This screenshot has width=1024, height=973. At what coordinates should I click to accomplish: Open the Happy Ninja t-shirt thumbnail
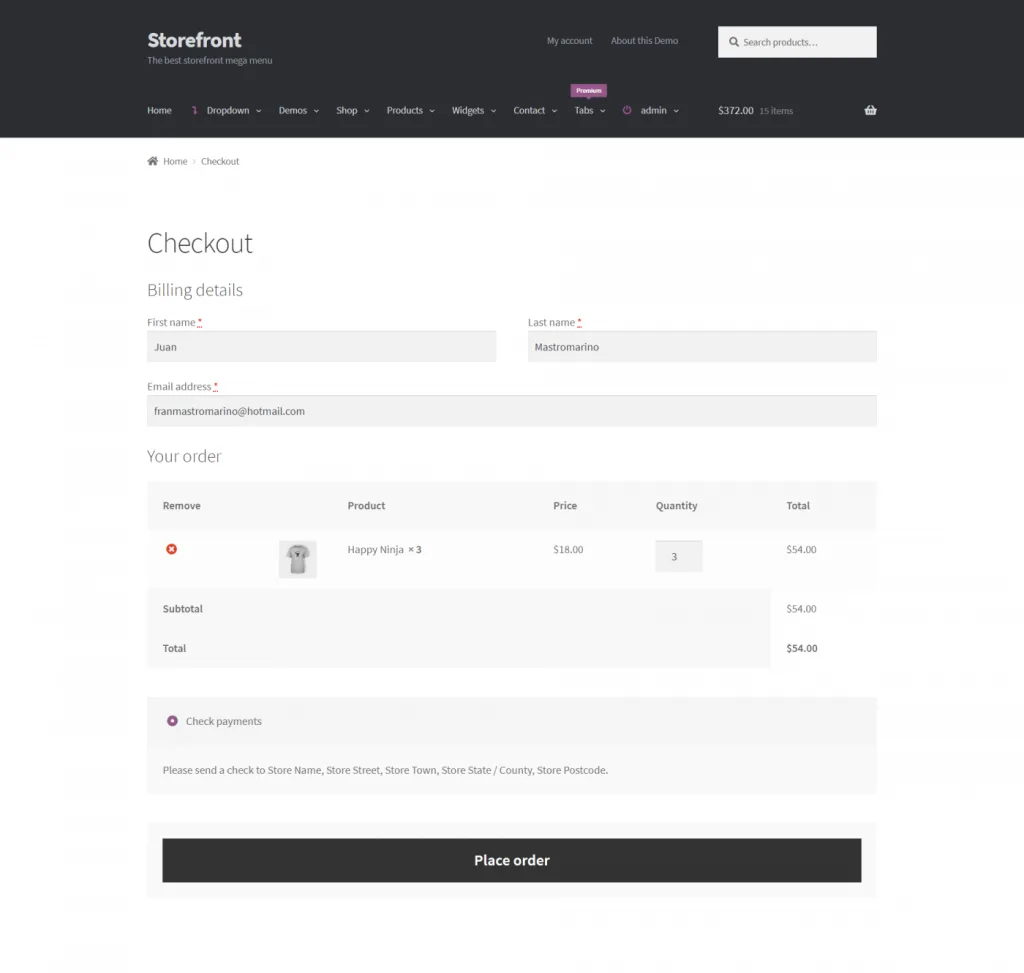(297, 559)
